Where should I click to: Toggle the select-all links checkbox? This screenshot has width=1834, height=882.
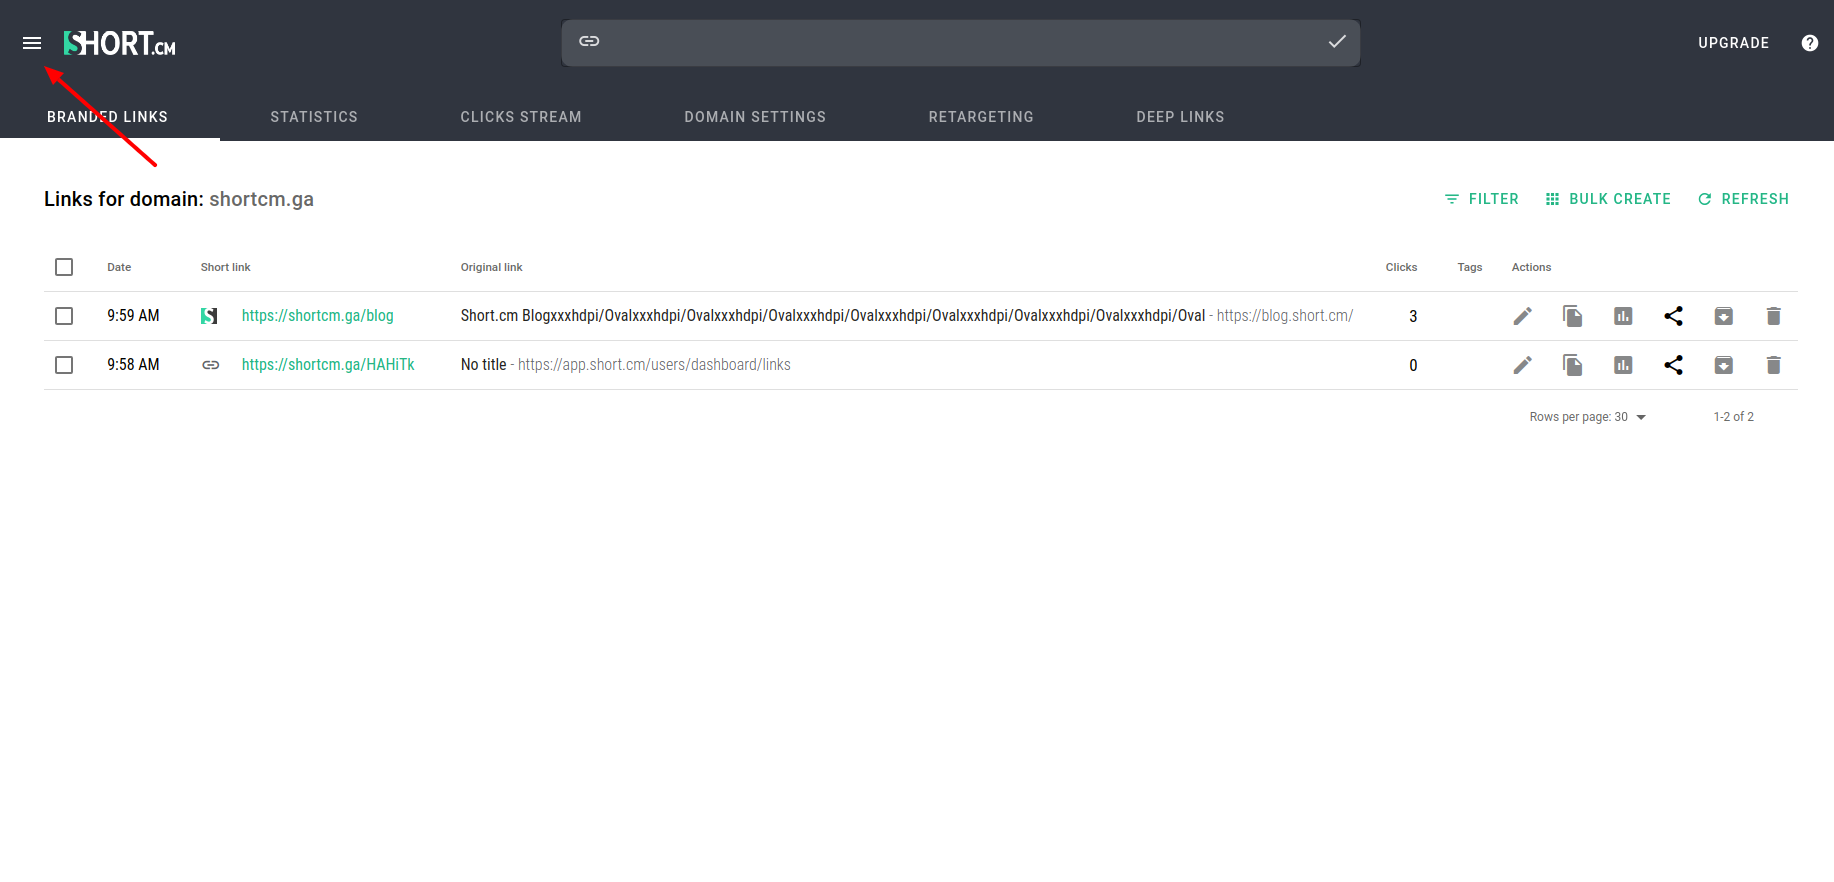coord(64,267)
